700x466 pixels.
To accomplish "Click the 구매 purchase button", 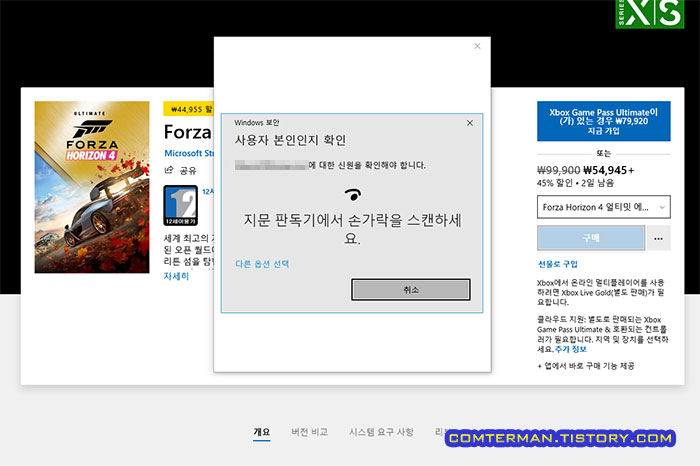I will [x=591, y=238].
